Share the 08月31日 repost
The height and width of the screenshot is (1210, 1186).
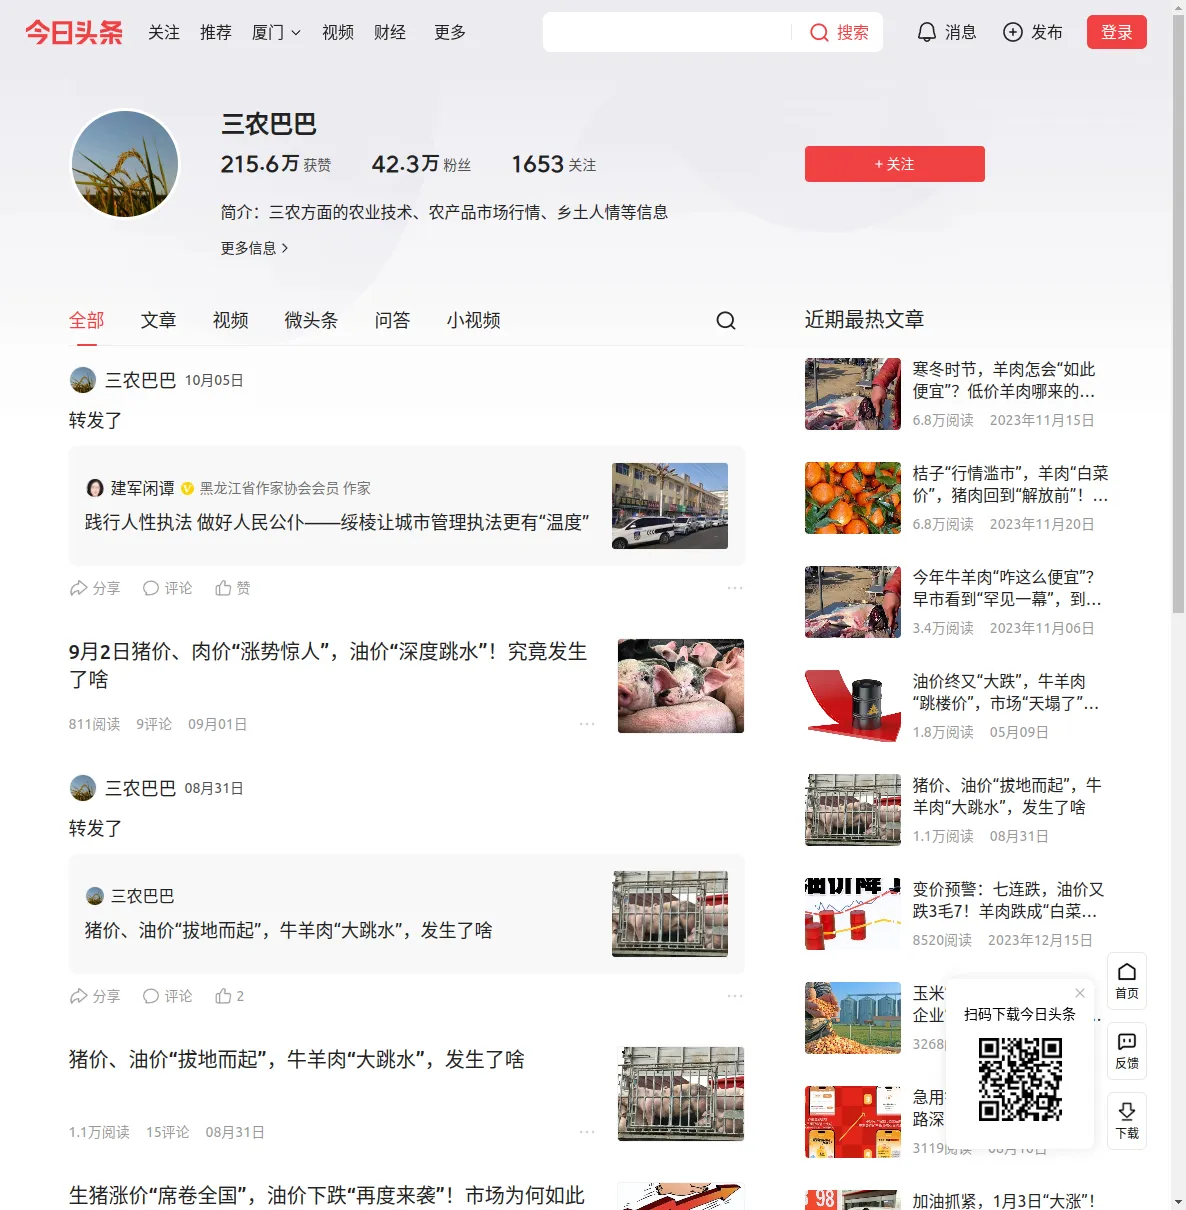point(95,996)
